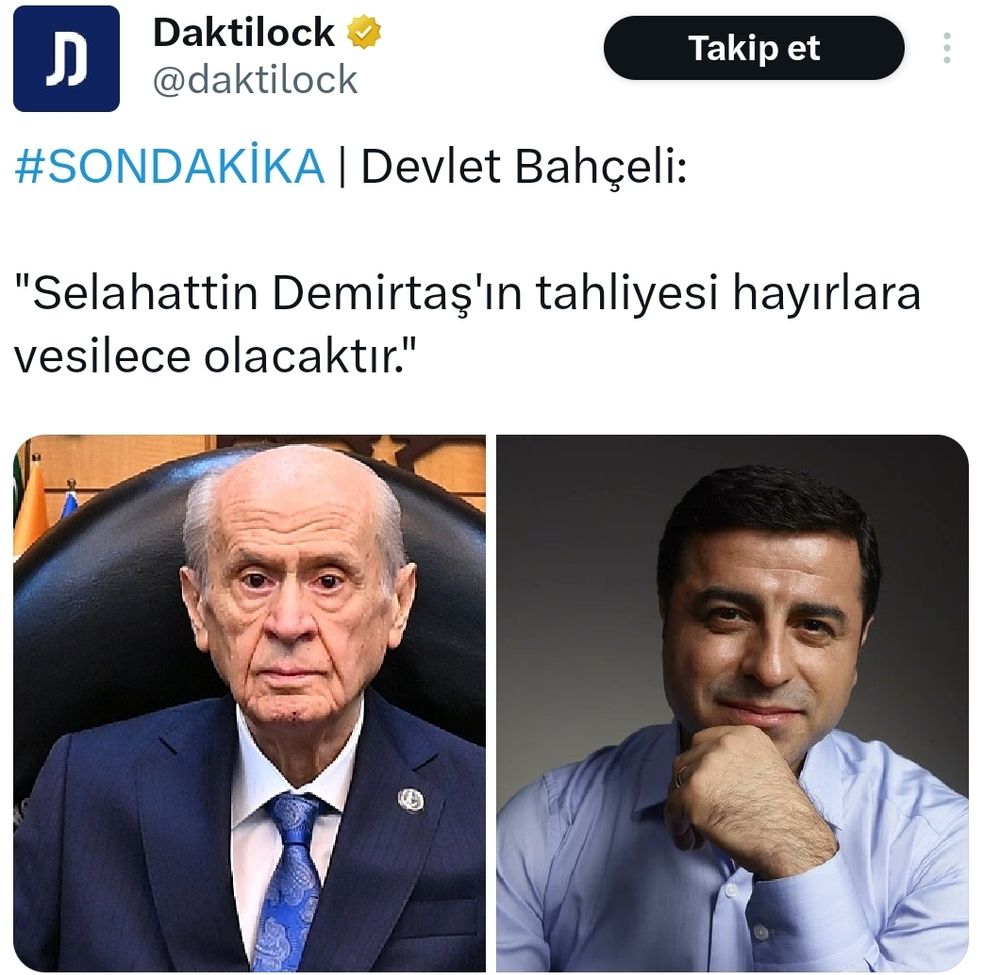Image resolution: width=1000 pixels, height=975 pixels.
Task: Follow the account with Takip et
Action: click(x=754, y=48)
